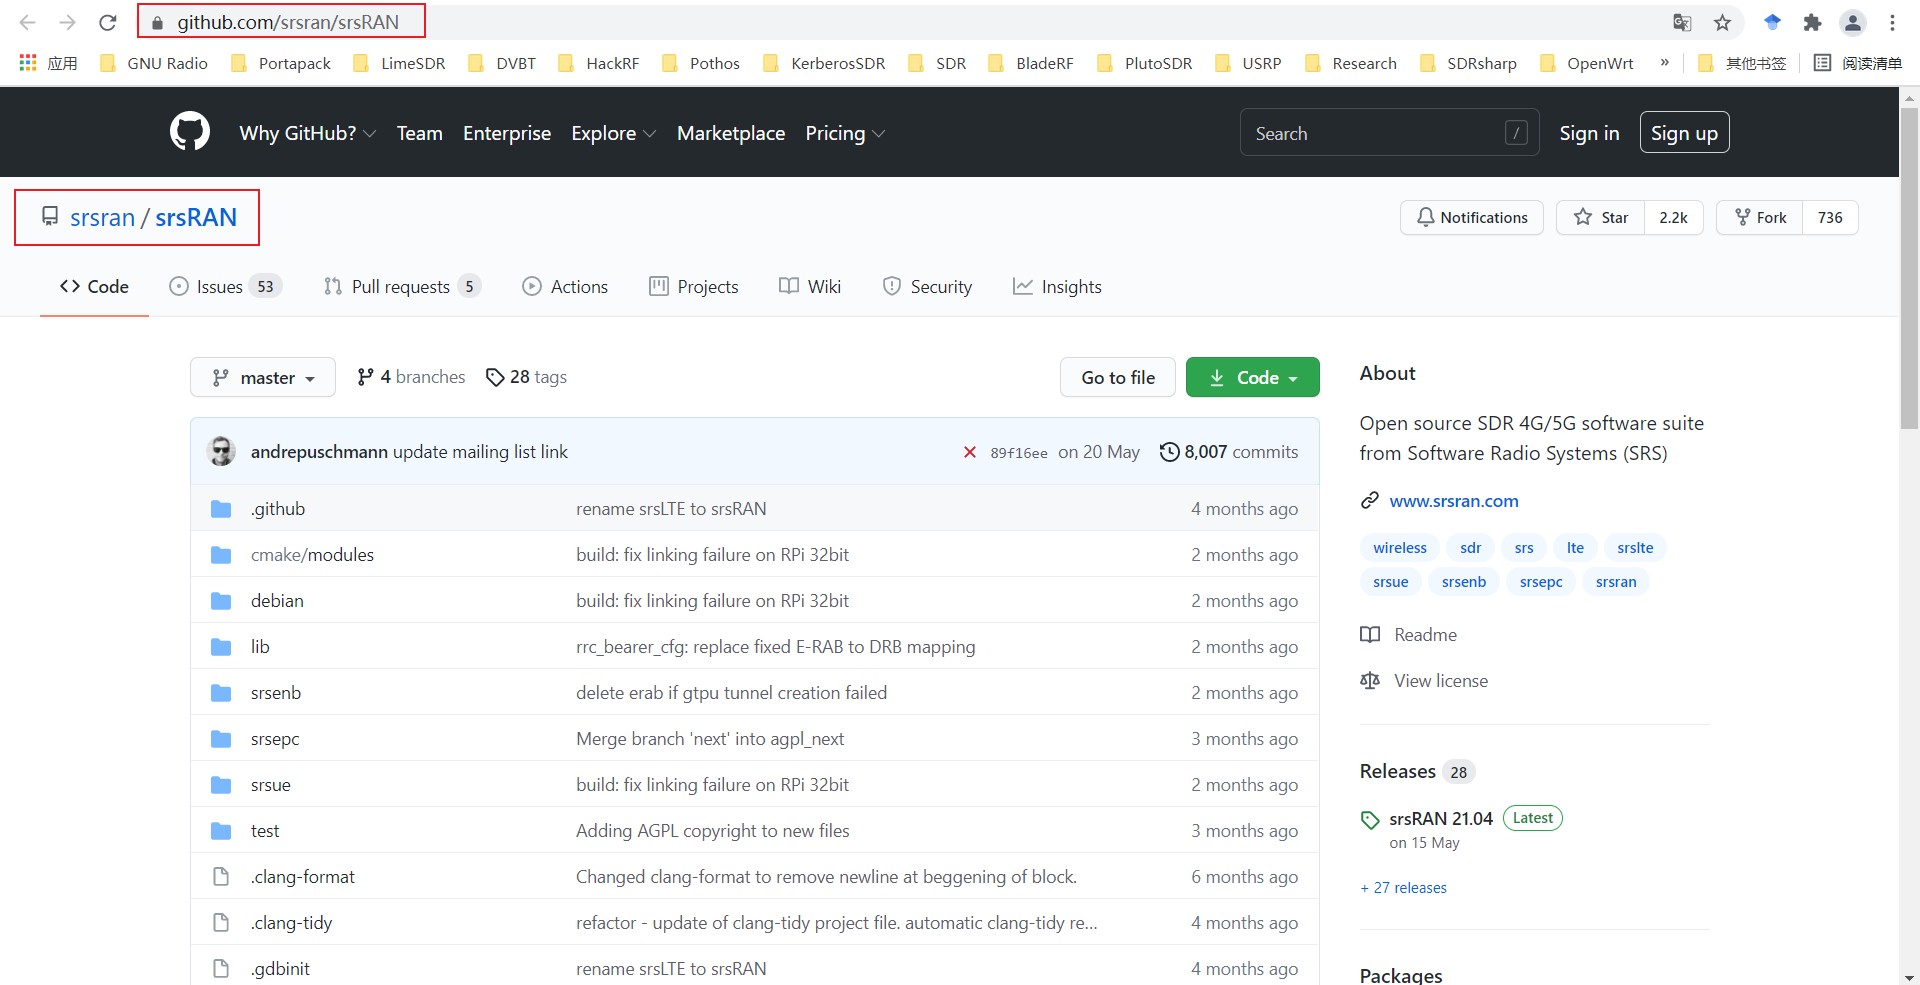Click the srsenb topic tag
This screenshot has width=1920, height=985.
pos(1464,581)
